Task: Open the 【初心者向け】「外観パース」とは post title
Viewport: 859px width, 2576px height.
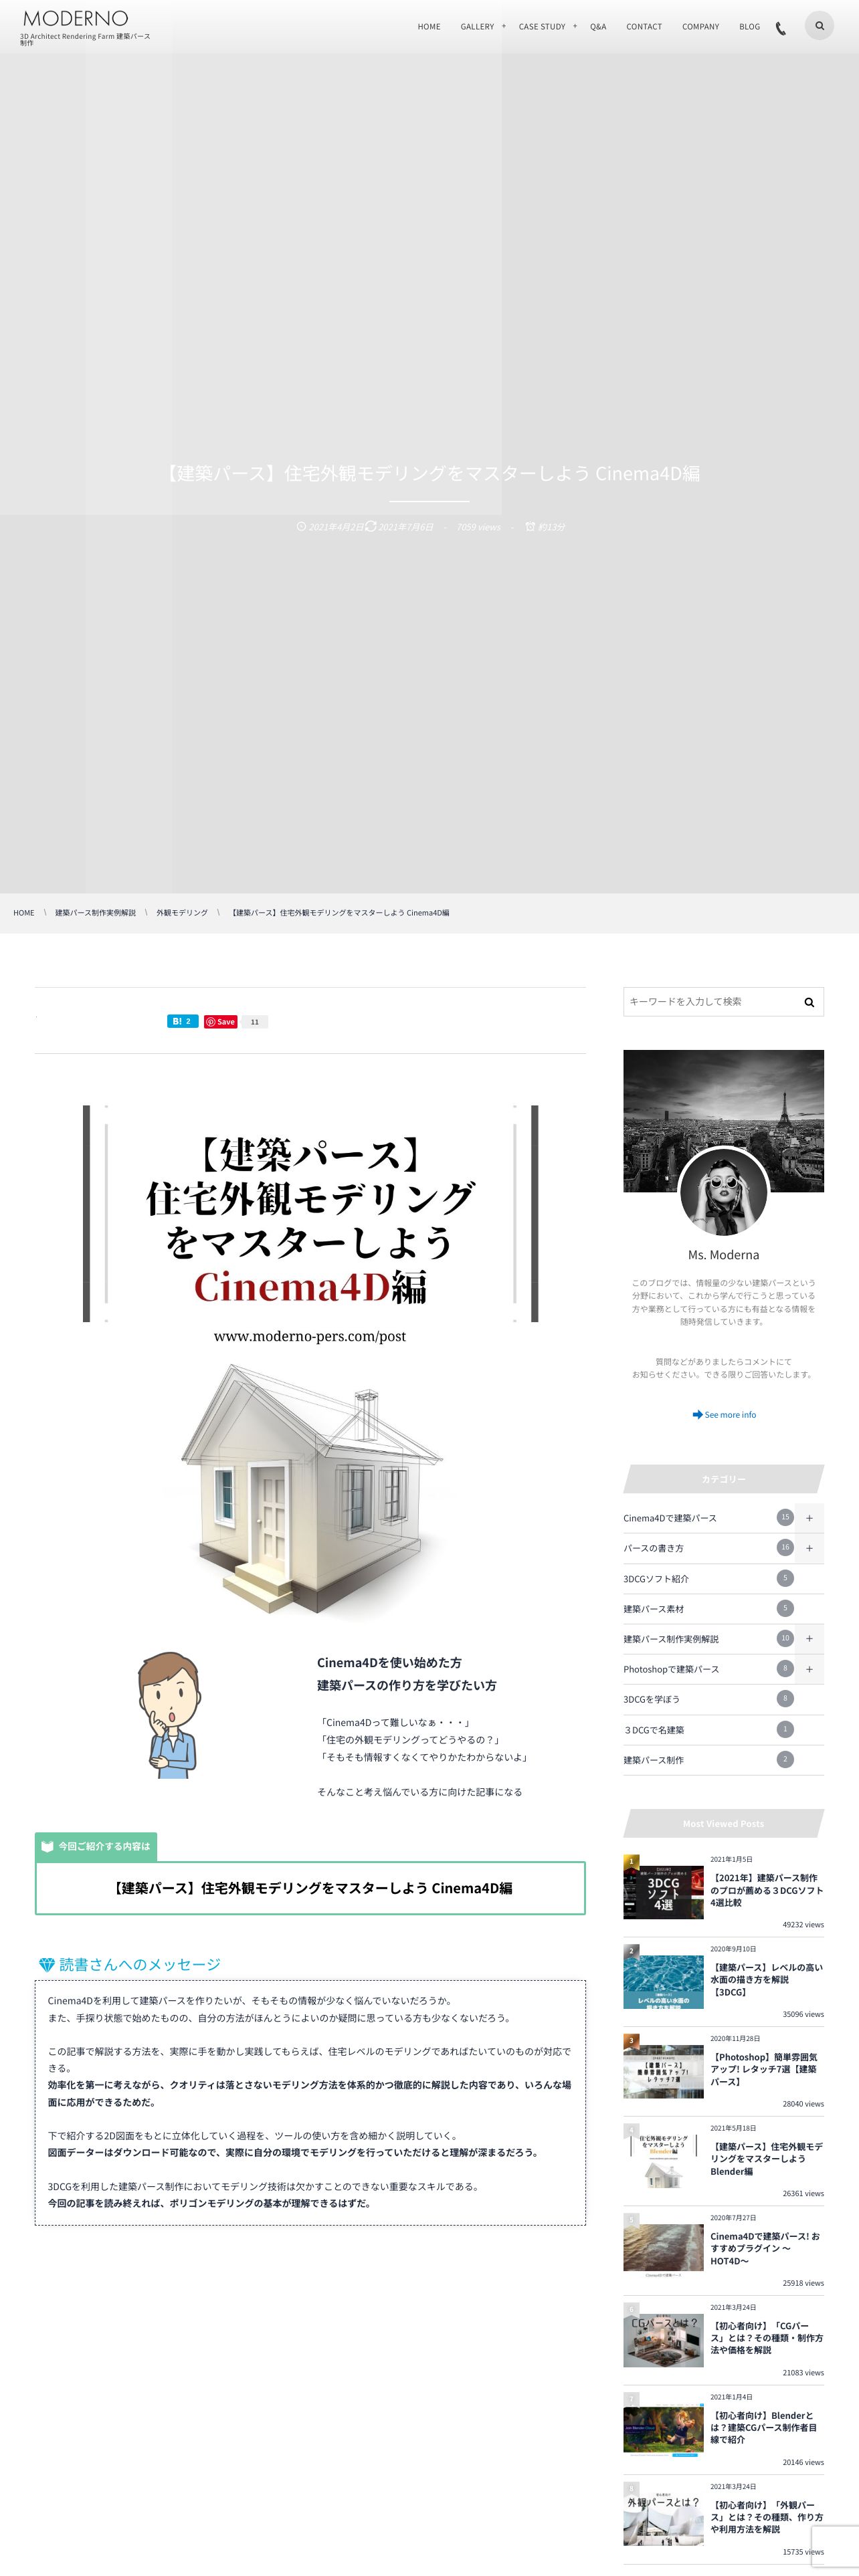Action: [767, 2517]
